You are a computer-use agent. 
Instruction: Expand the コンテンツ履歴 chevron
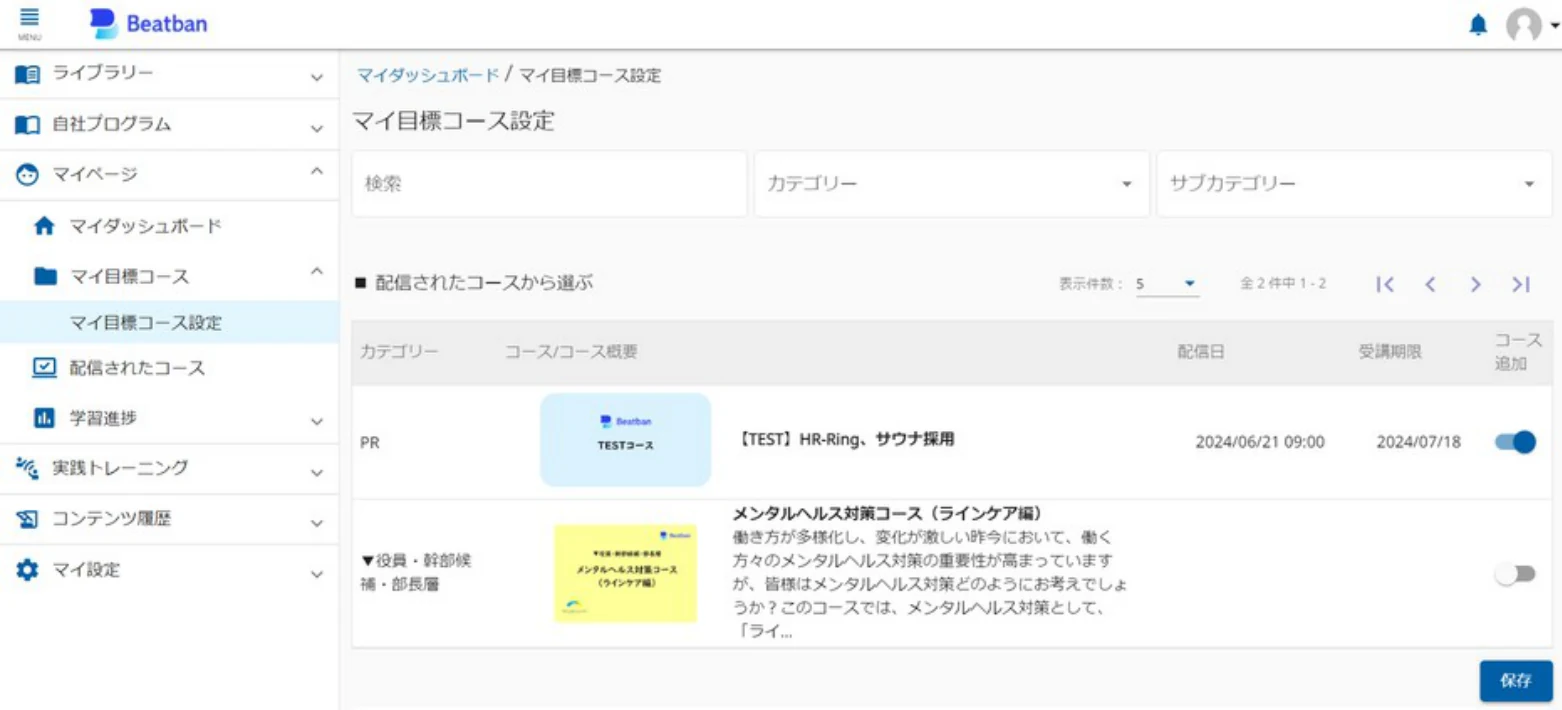[317, 523]
